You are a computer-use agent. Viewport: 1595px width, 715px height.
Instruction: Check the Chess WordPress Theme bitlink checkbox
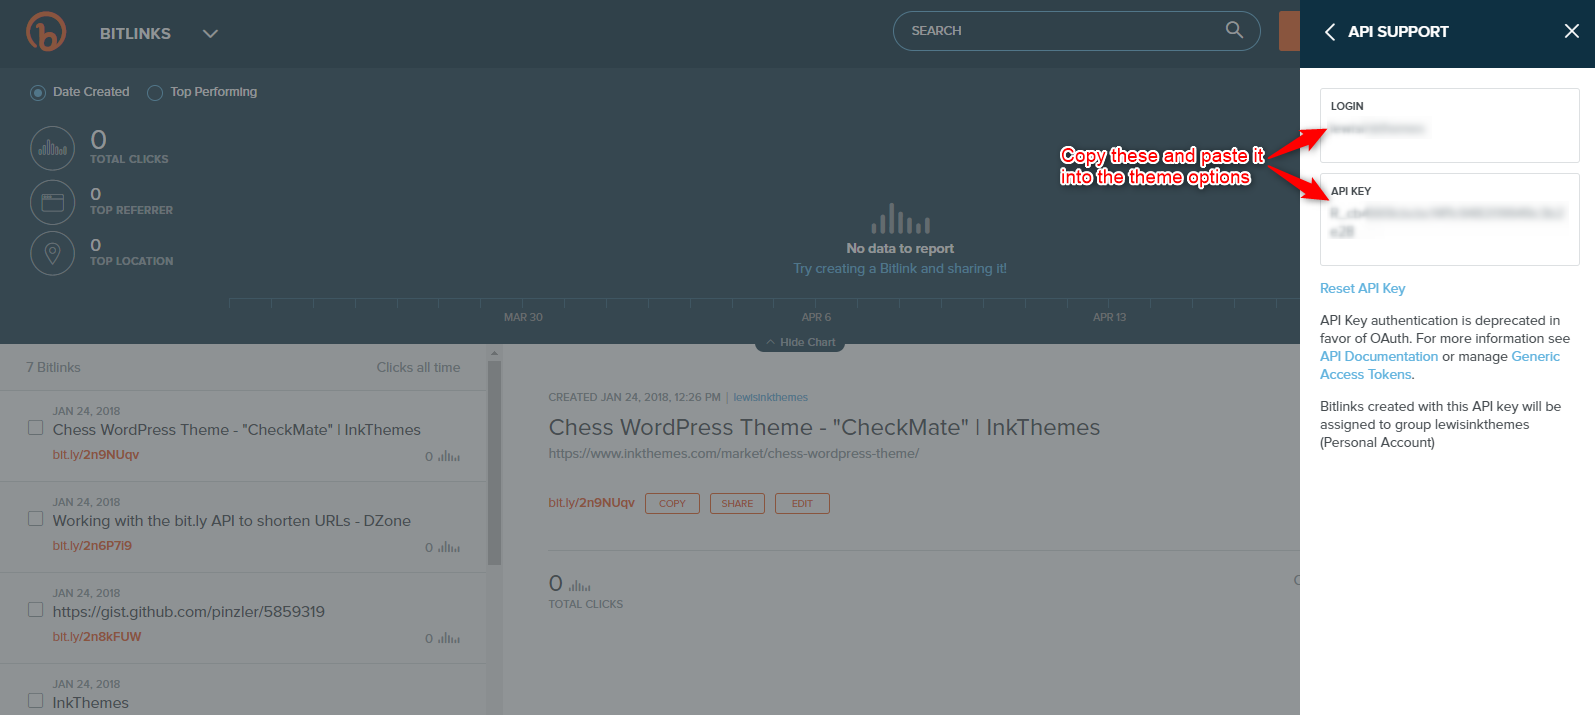pyautogui.click(x=36, y=428)
